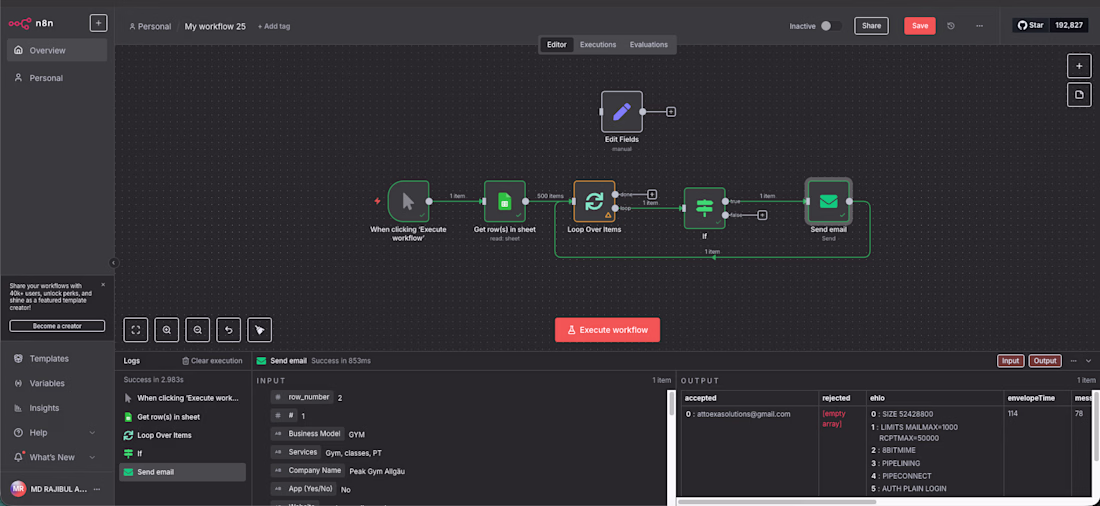Expand the Help menu in sidebar
The image size is (1100, 506).
pyautogui.click(x=92, y=433)
